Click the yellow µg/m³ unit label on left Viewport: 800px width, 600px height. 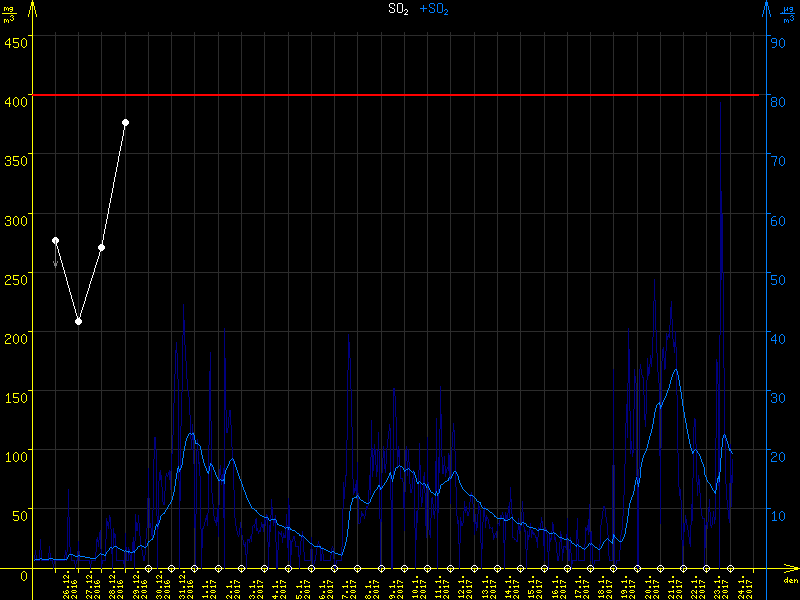pyautogui.click(x=8, y=14)
